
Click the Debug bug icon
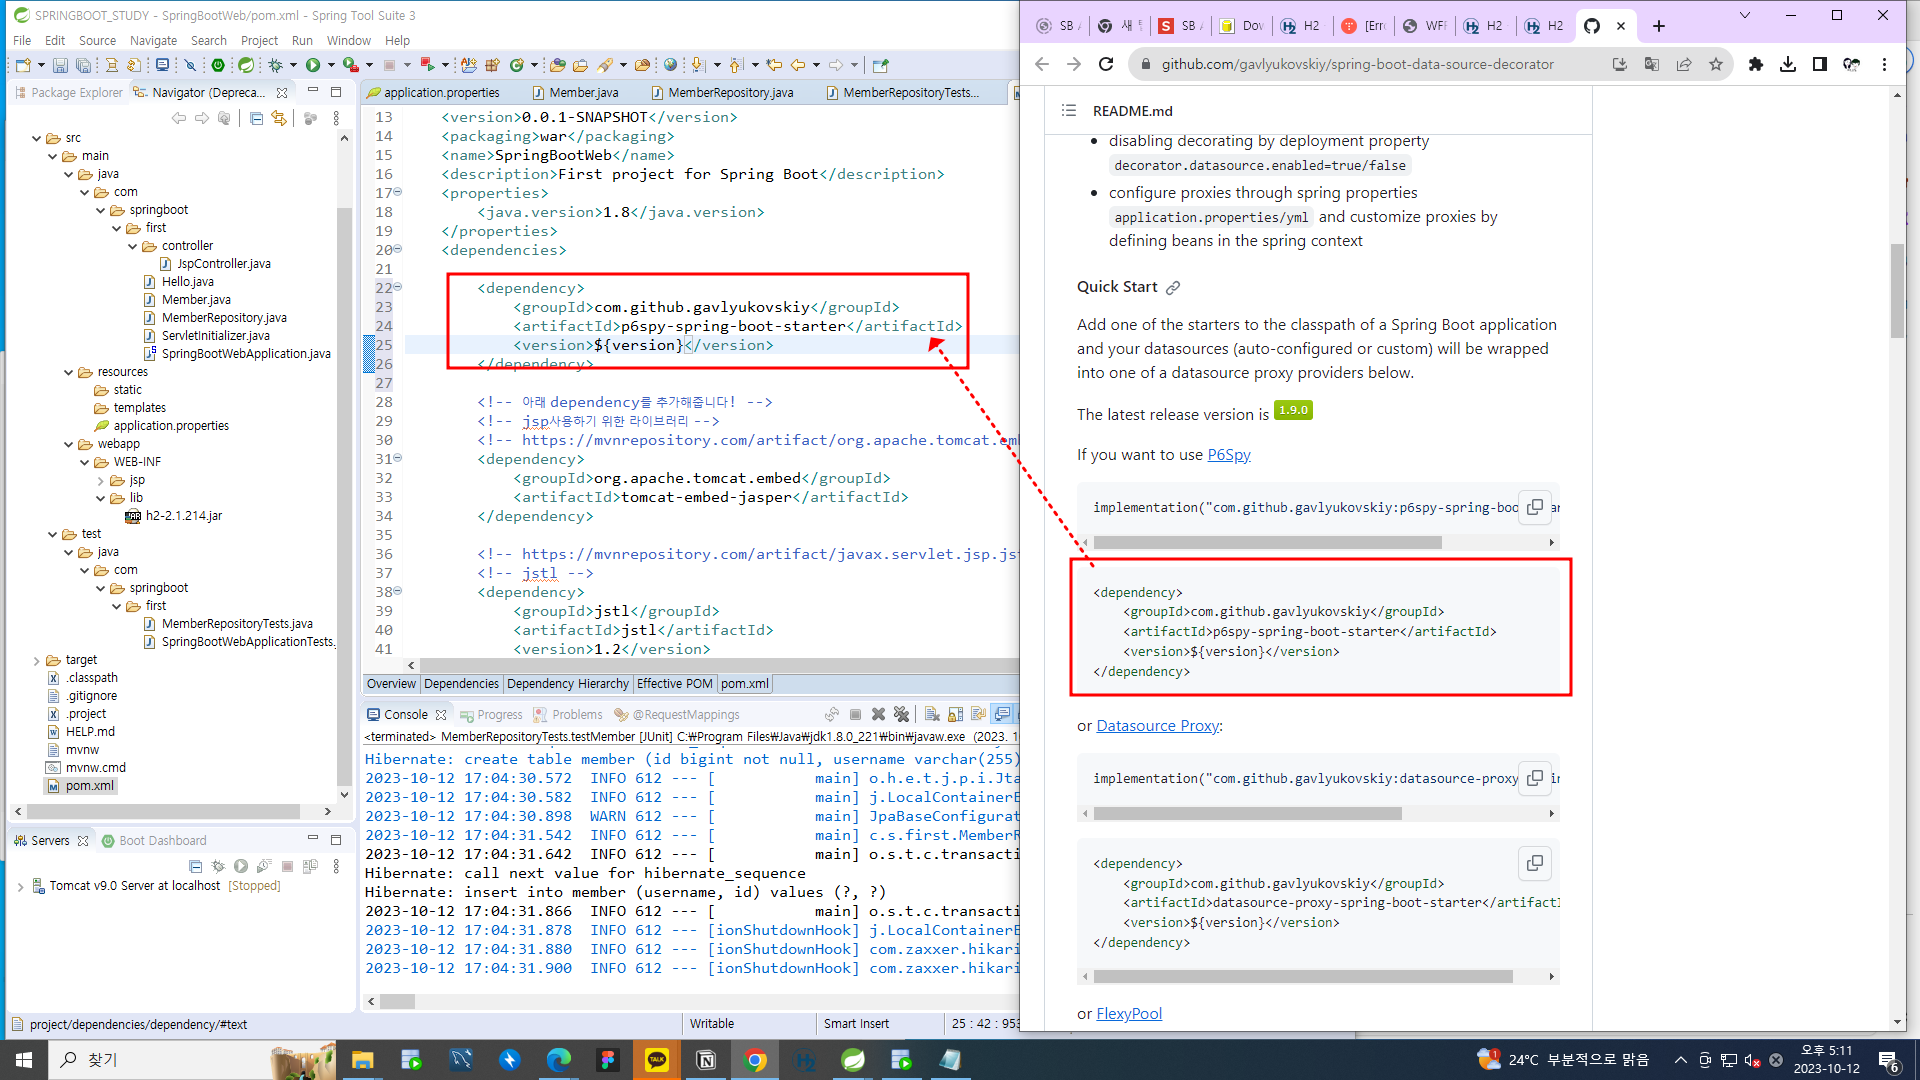pos(275,65)
